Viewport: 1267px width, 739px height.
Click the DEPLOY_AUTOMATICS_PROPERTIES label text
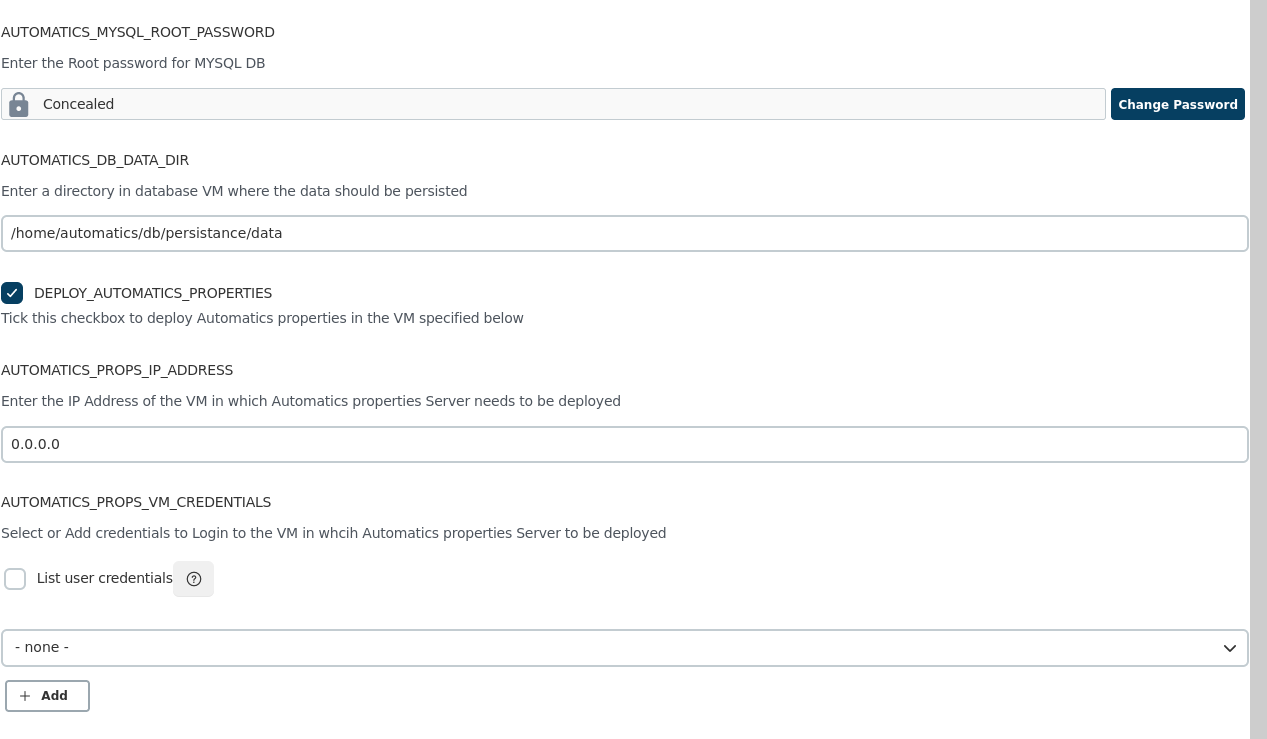(x=153, y=293)
